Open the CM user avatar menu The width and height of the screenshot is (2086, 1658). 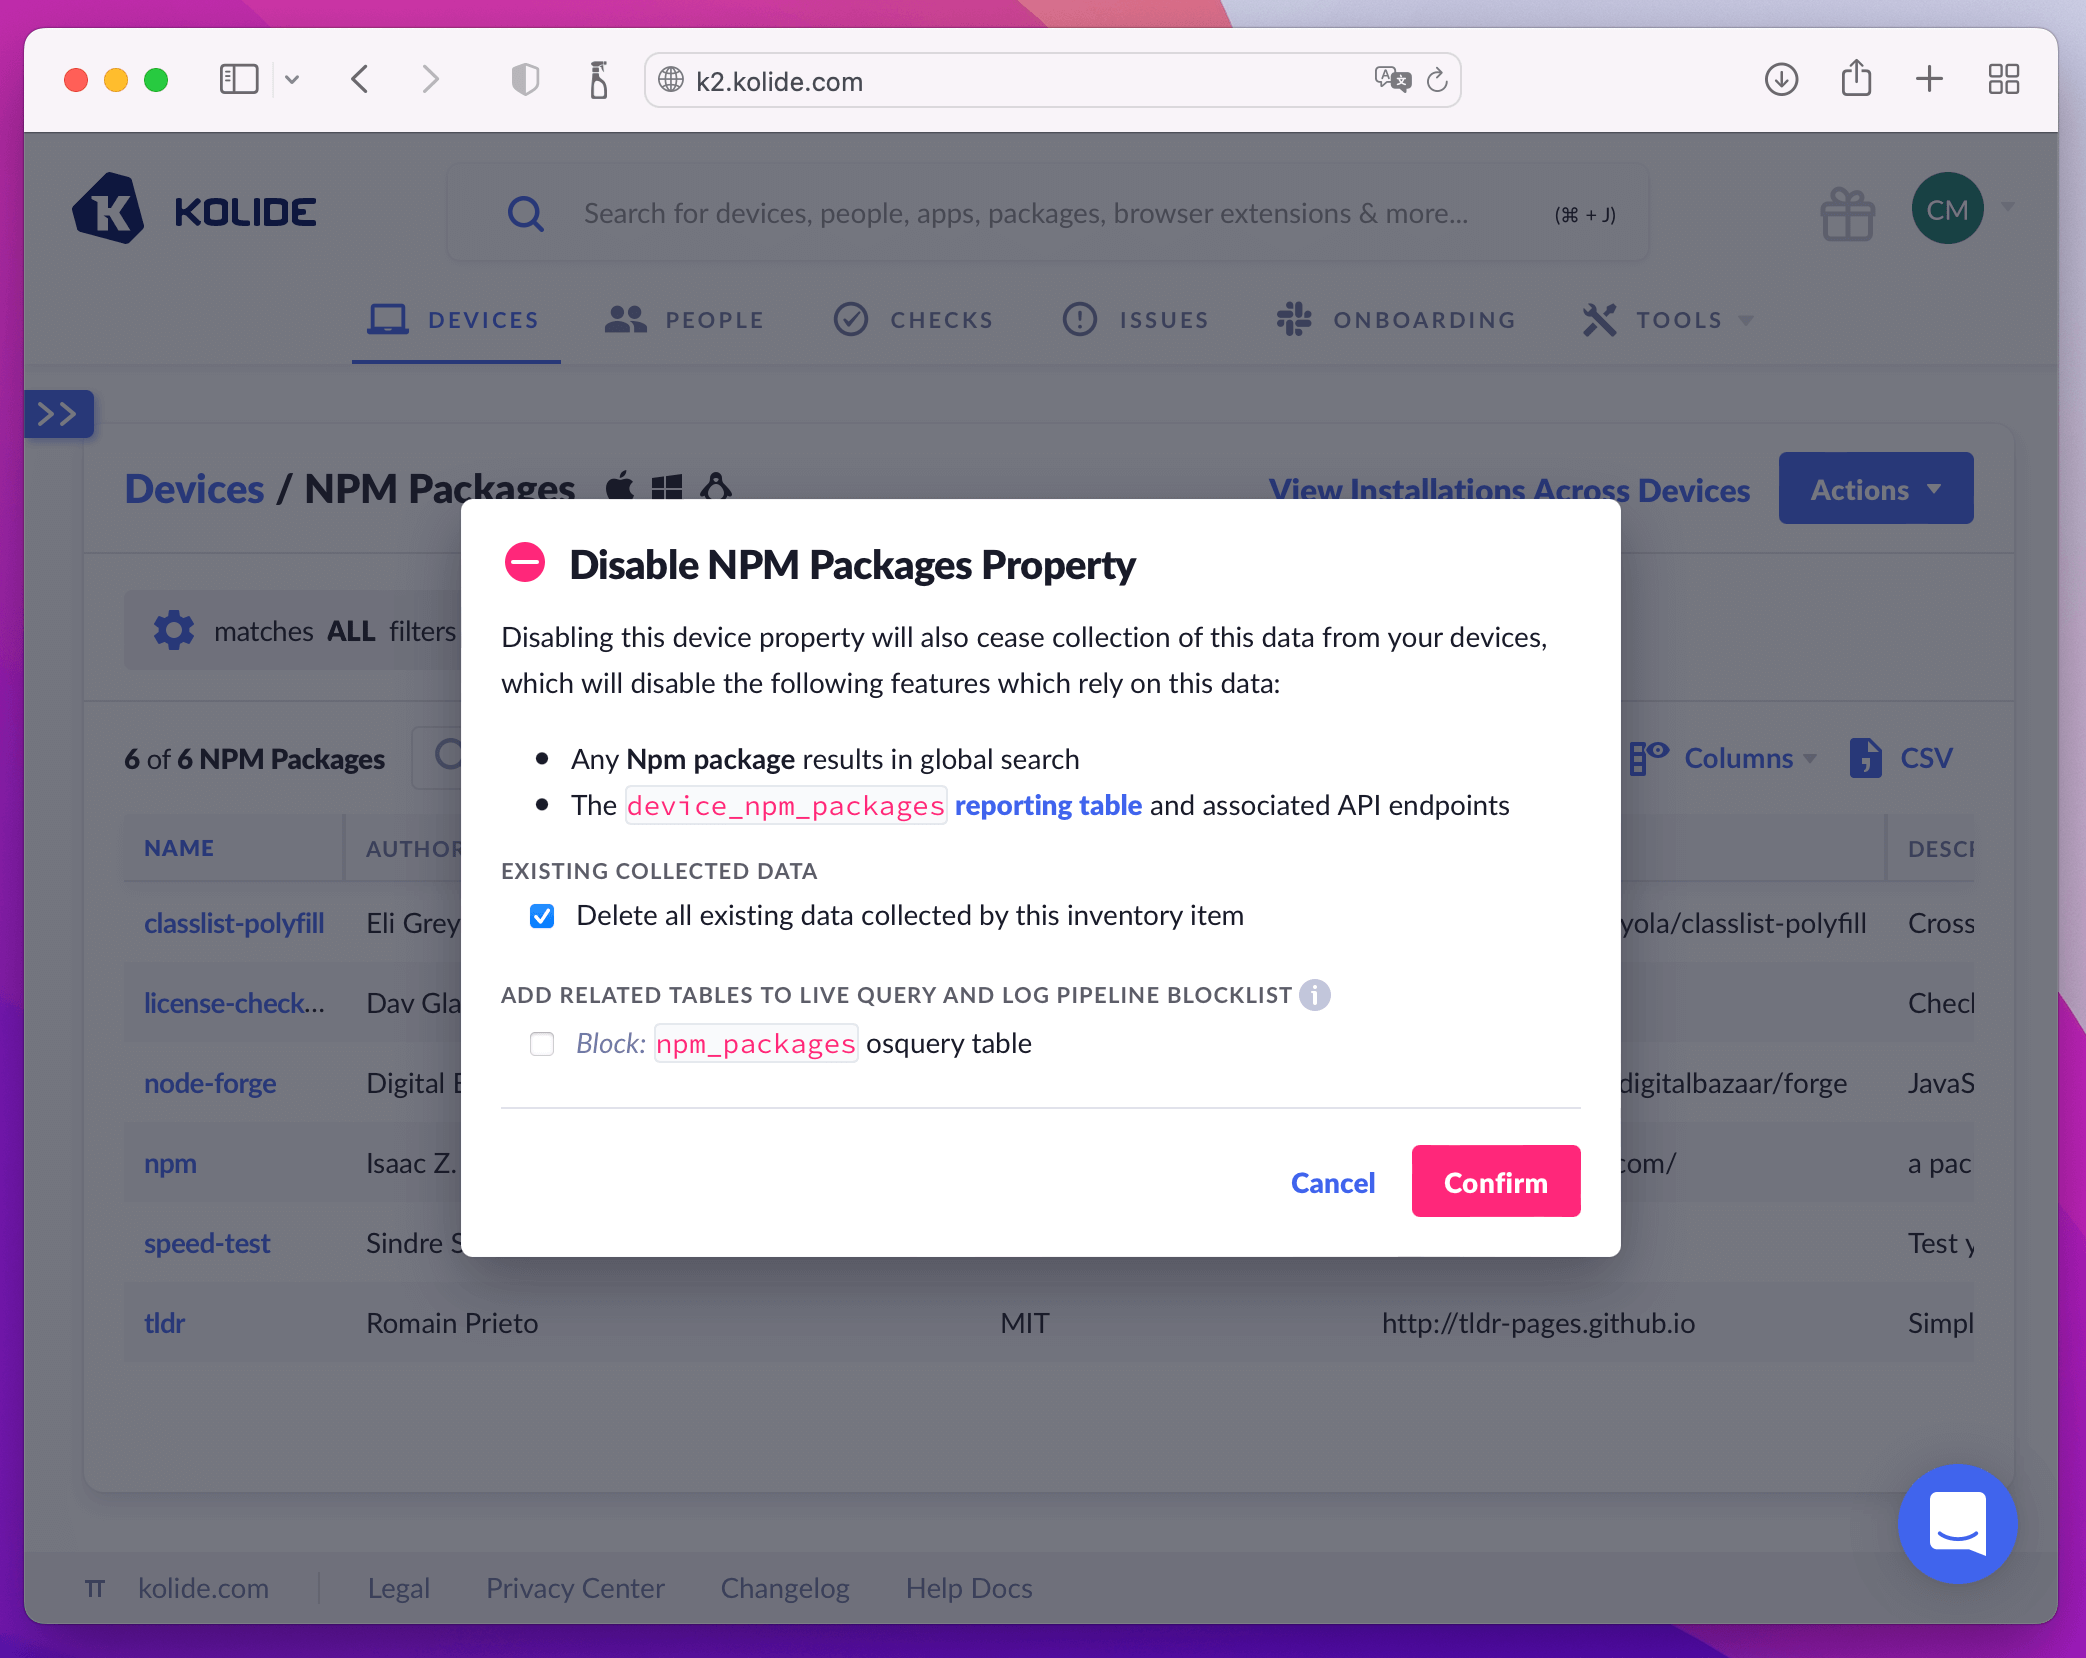[x=1947, y=209]
